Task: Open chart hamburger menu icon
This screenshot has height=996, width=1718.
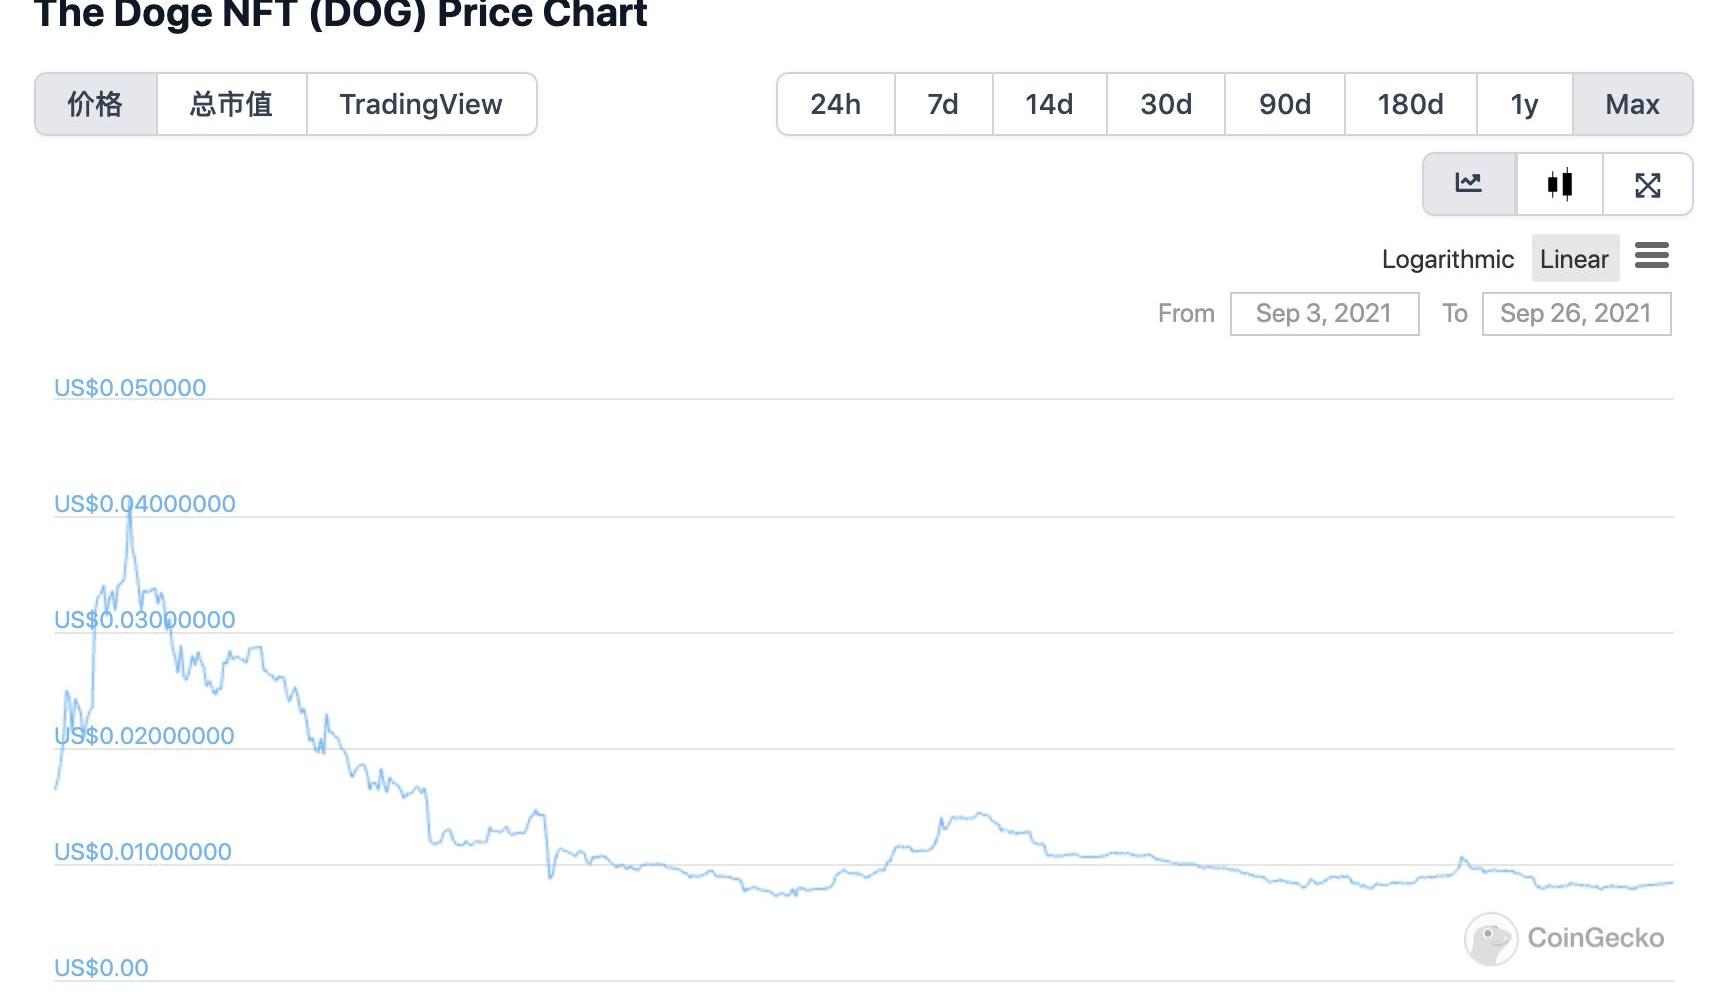Action: click(1651, 256)
